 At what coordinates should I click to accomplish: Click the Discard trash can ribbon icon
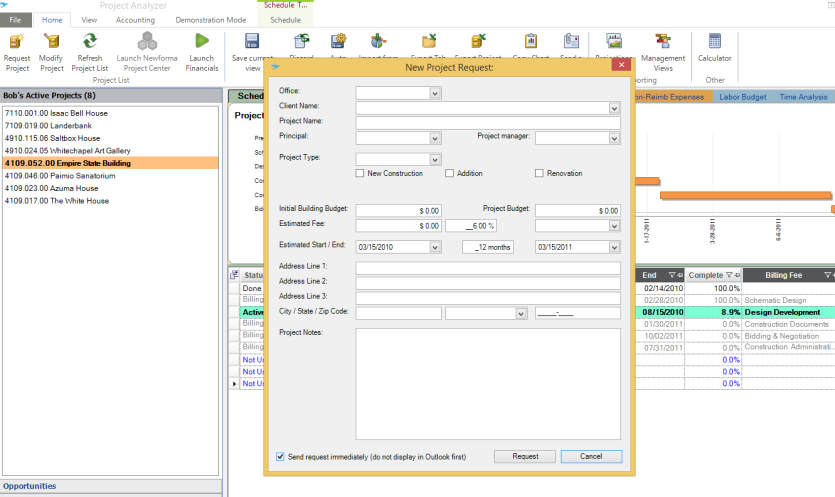(302, 42)
